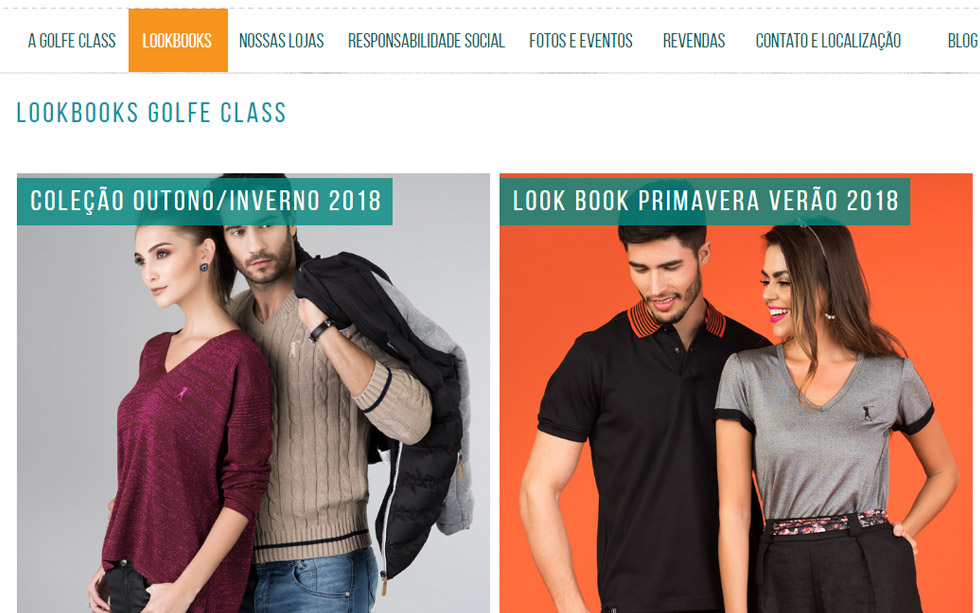Open Coleção Outono/Inverno 2018 title banner

click(205, 201)
